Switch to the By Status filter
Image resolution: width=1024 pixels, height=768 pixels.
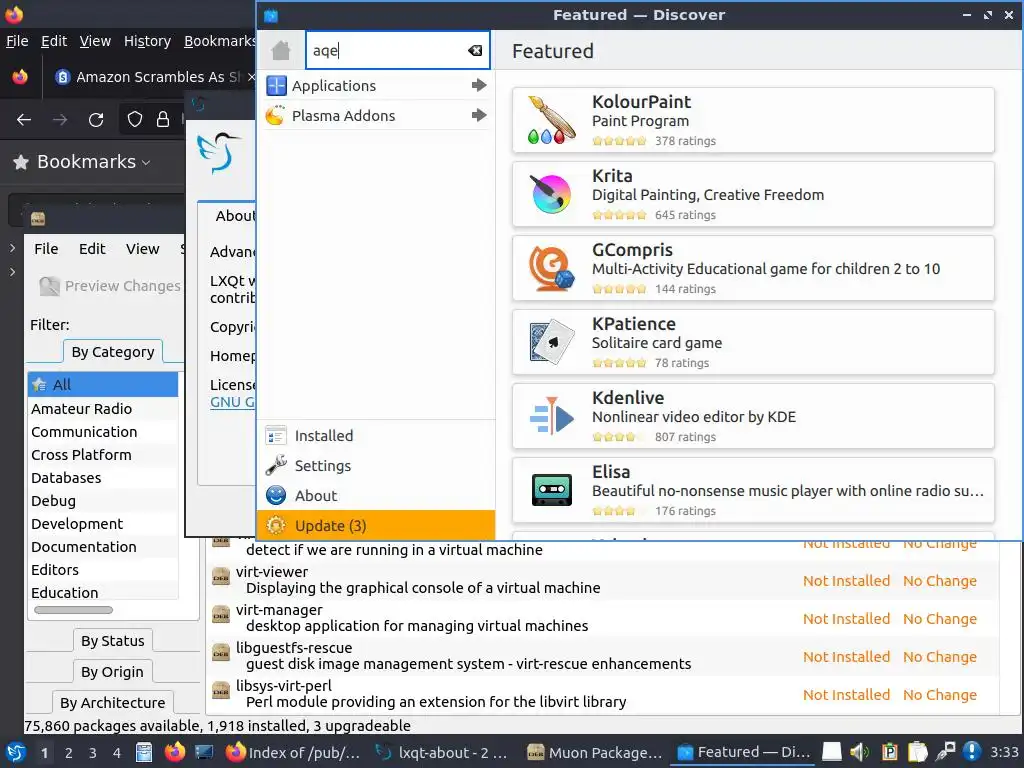[112, 641]
